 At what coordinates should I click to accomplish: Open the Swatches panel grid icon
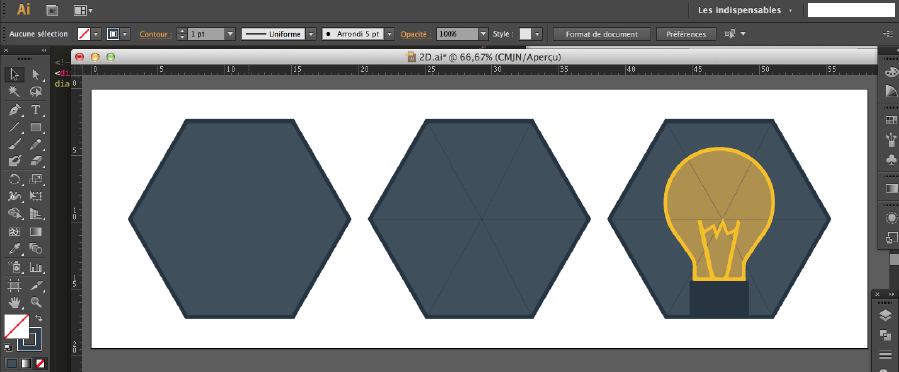pyautogui.click(x=891, y=119)
